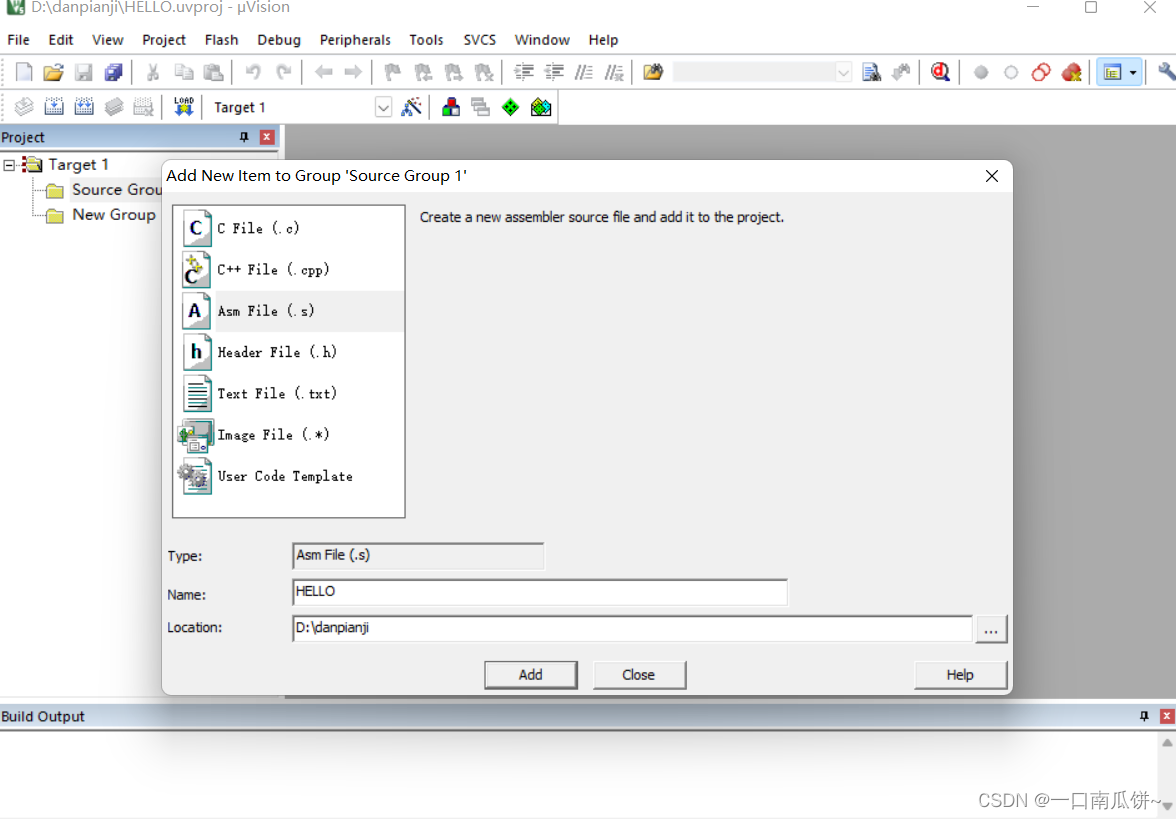Open the Peripherals menu
Screen dimensions: 1176x819
355,40
